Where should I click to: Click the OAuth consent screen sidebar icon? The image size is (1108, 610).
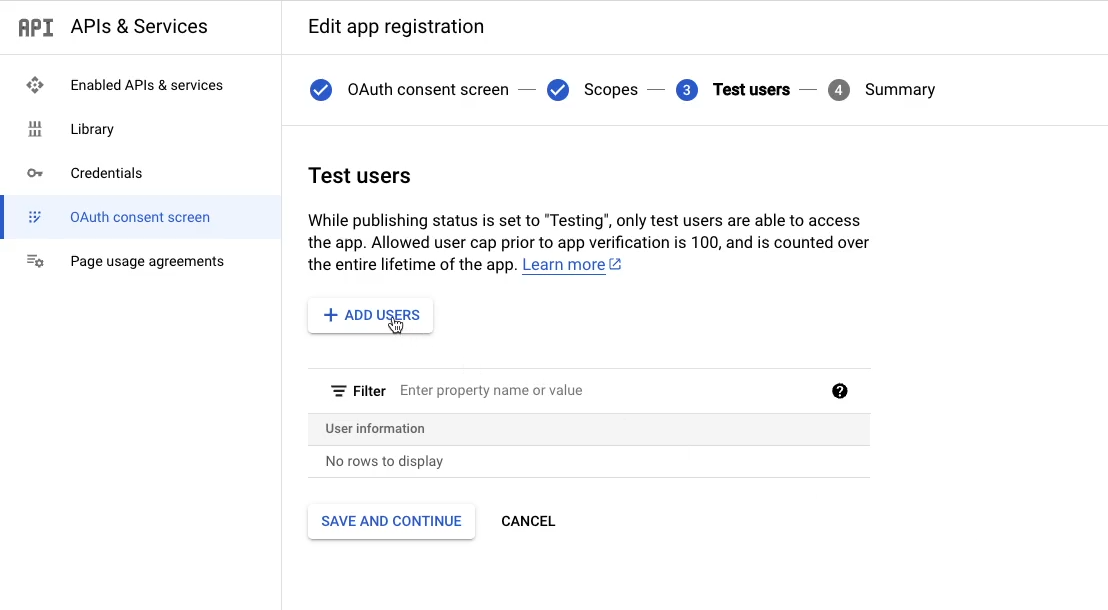click(x=35, y=217)
